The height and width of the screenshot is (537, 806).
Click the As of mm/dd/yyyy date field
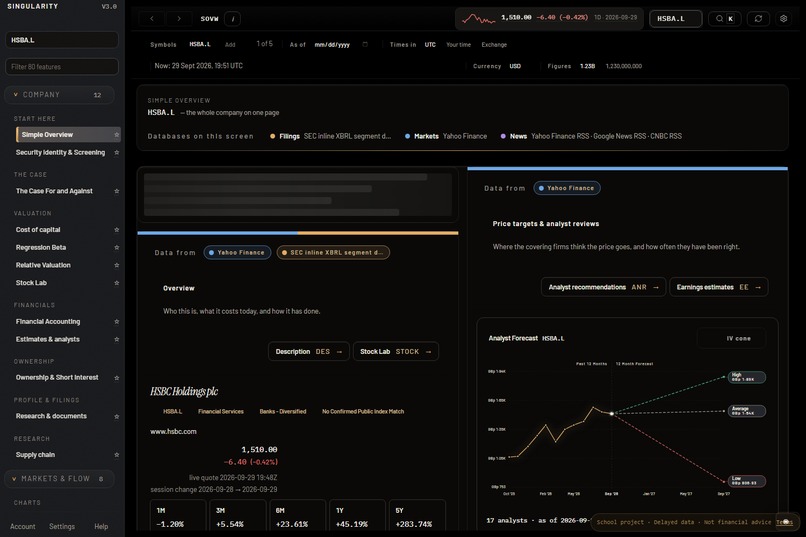(332, 45)
